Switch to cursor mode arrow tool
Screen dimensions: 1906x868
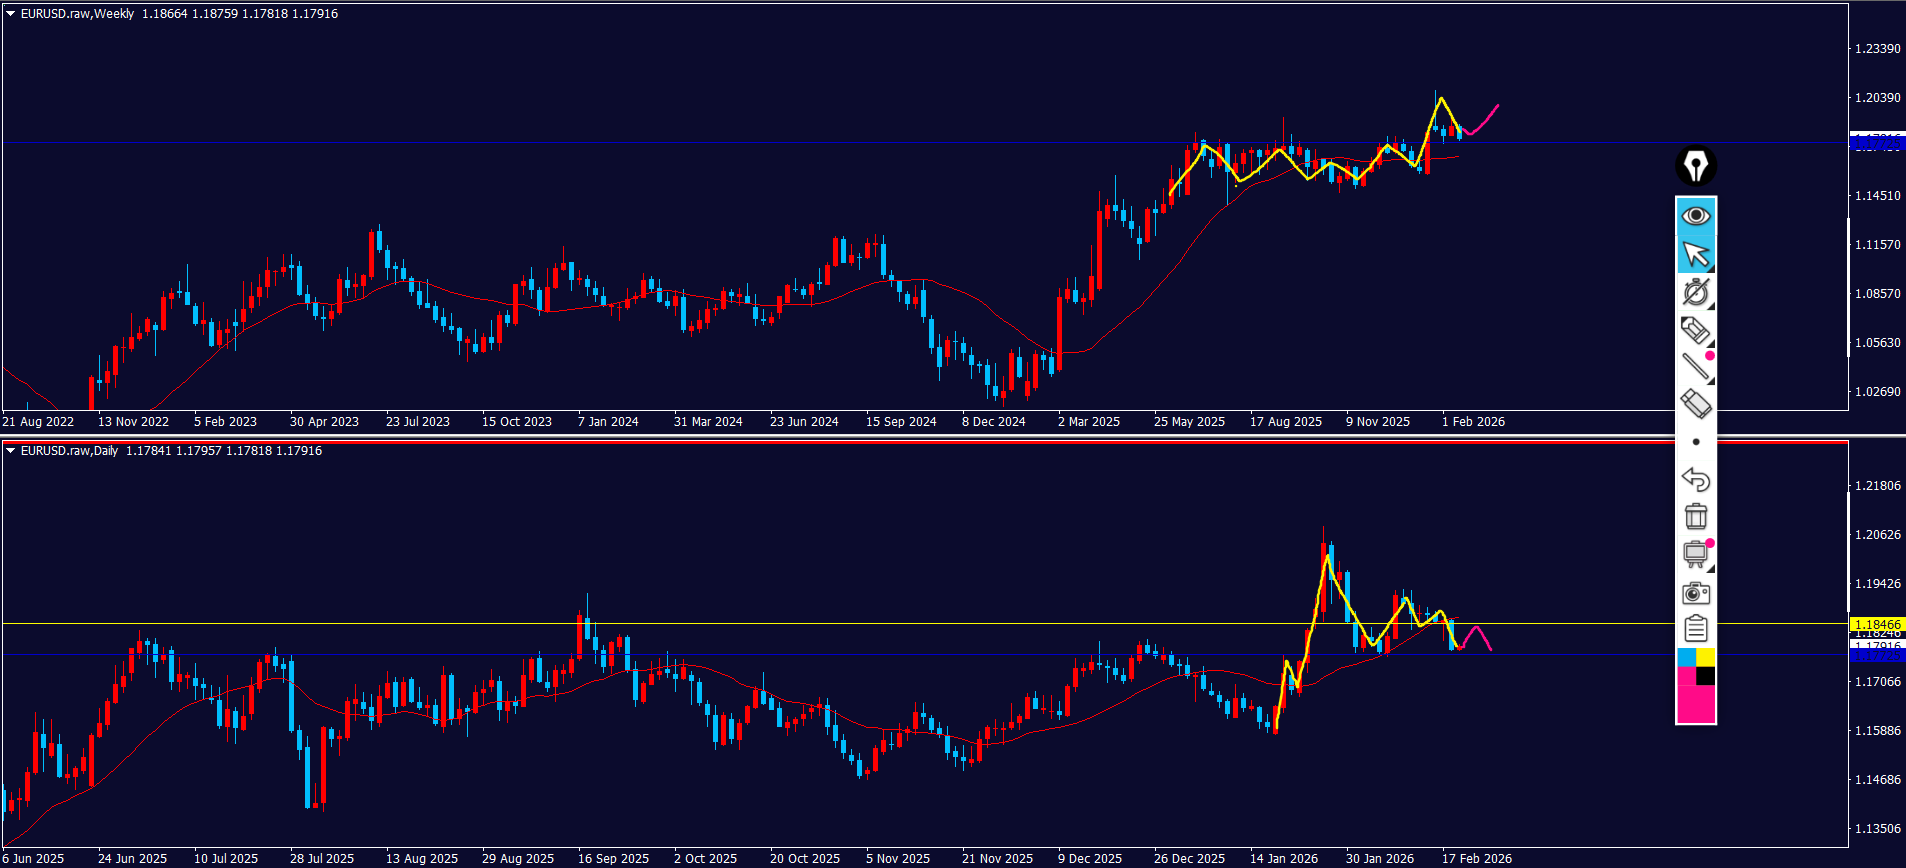coord(1695,255)
